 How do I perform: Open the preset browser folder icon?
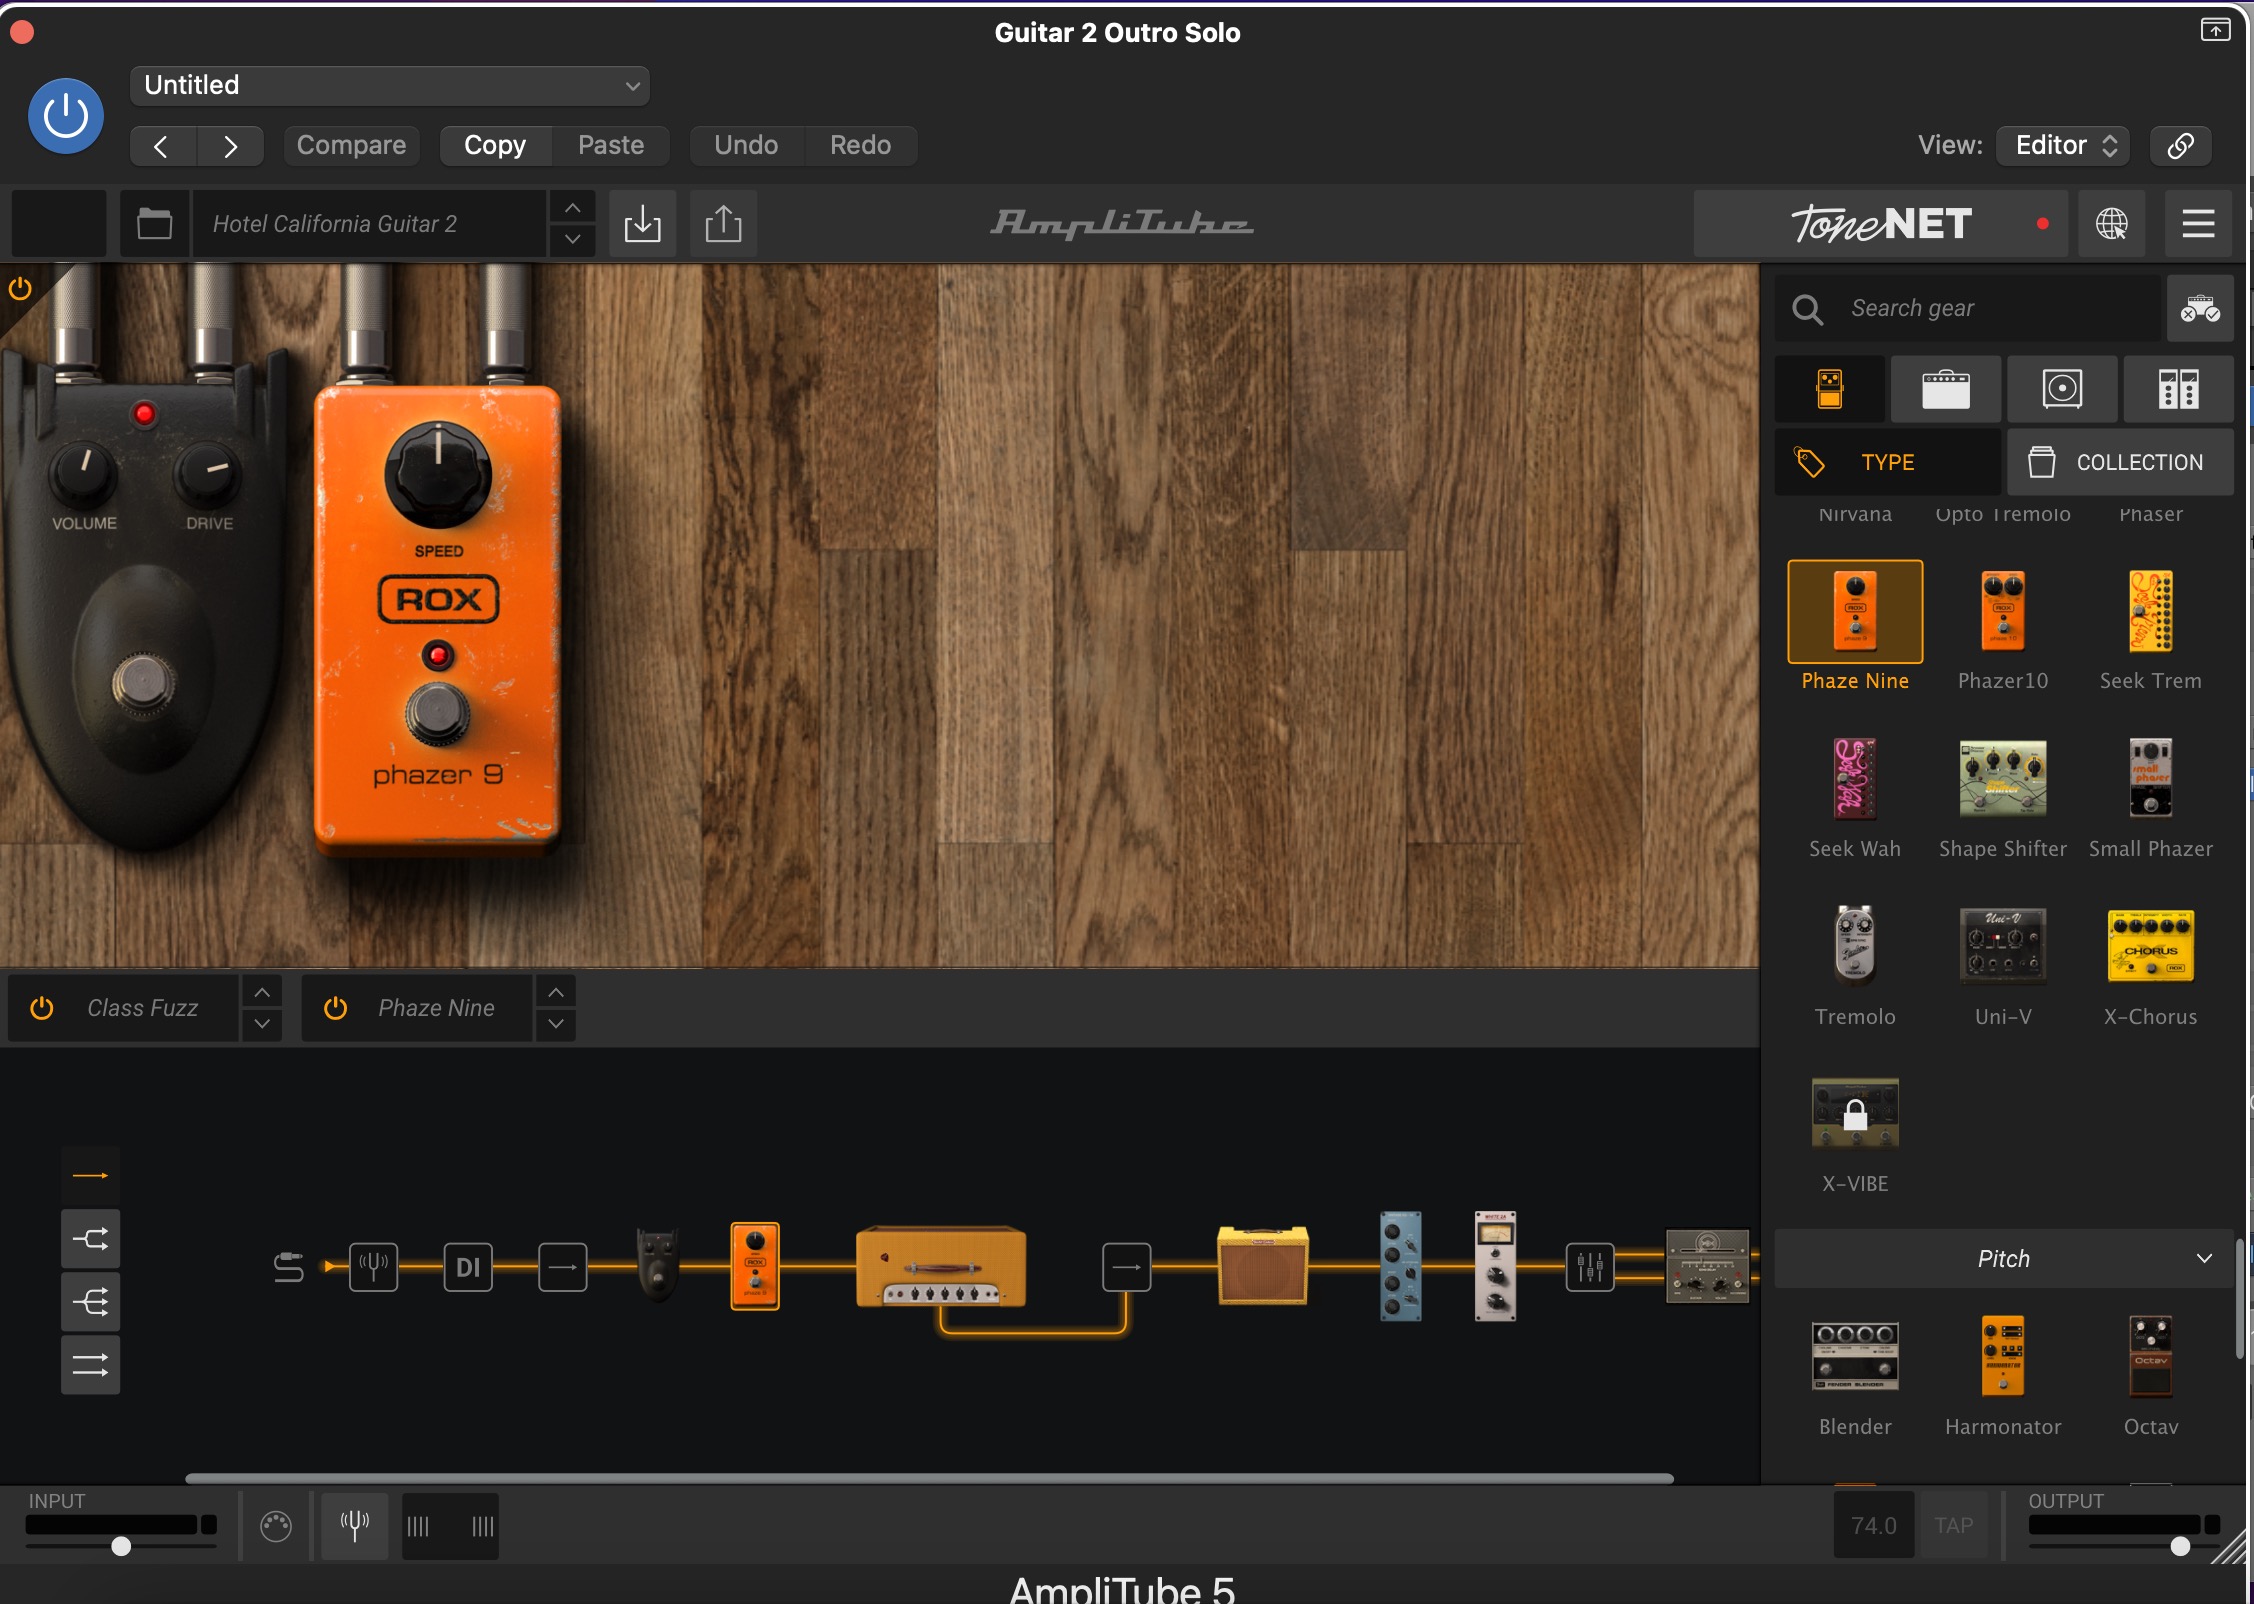coord(154,224)
